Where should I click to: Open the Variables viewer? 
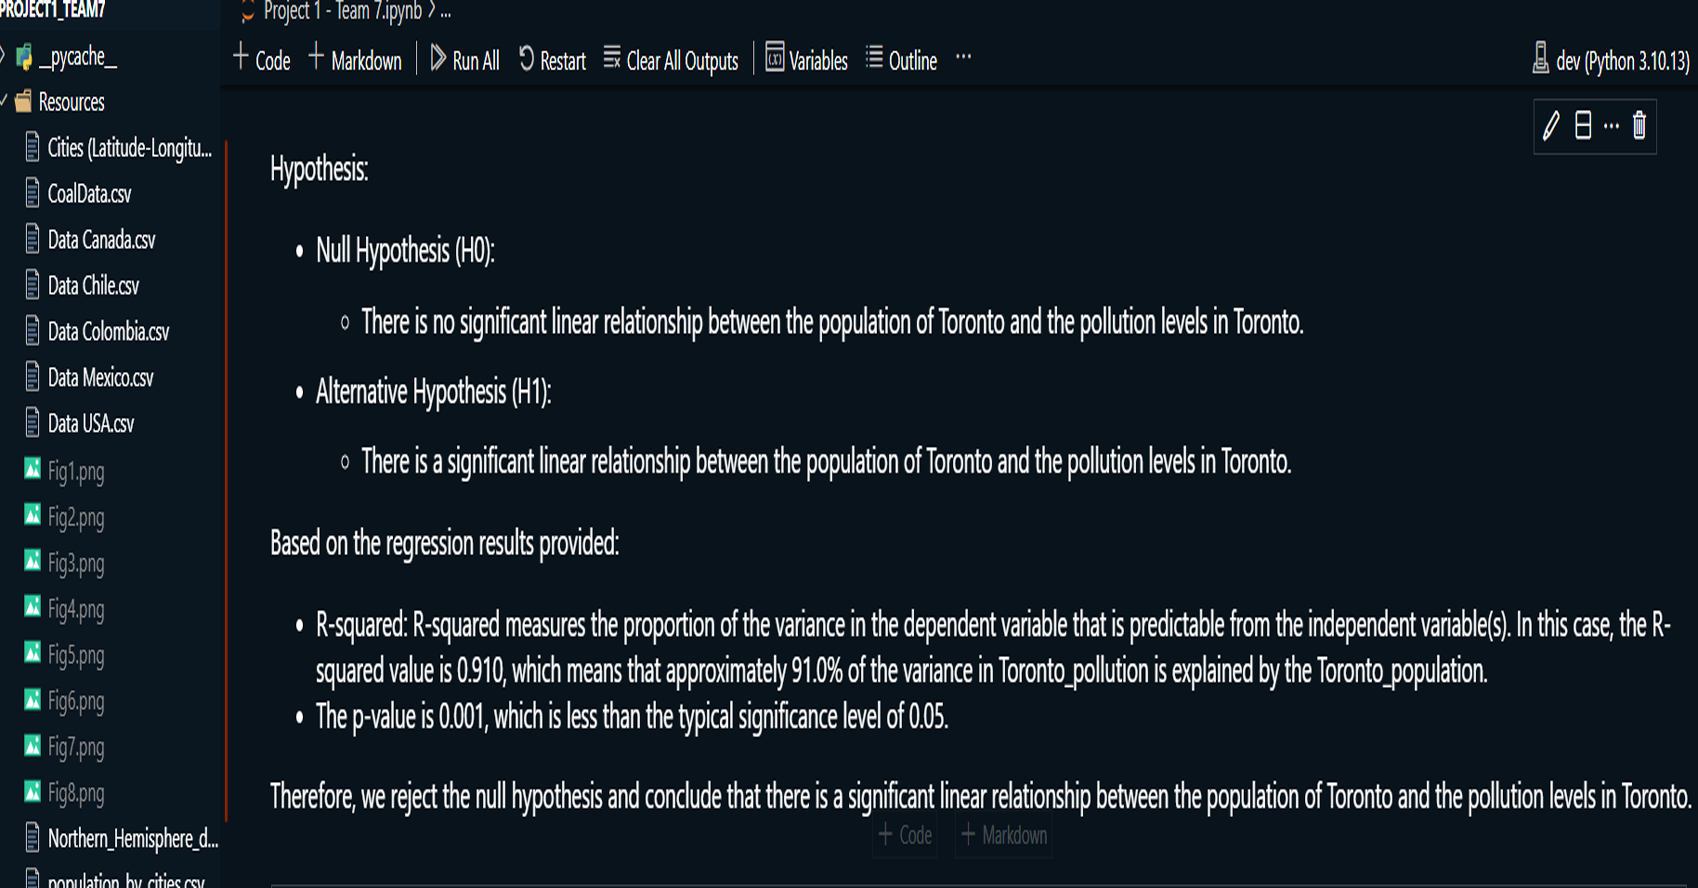pos(806,60)
